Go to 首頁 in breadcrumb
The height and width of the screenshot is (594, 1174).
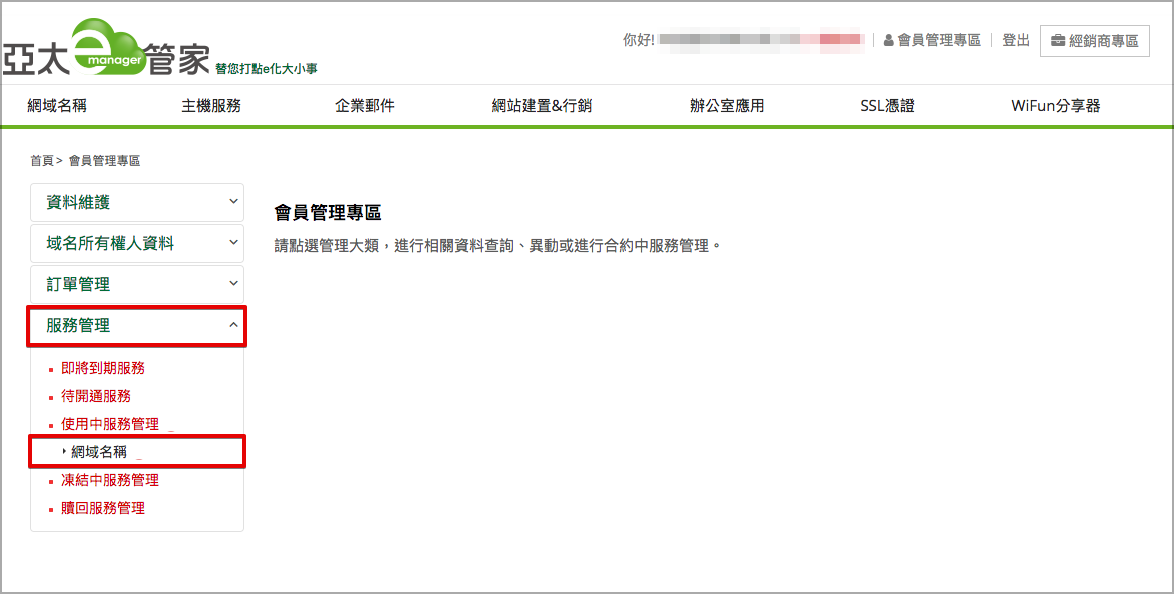42,160
